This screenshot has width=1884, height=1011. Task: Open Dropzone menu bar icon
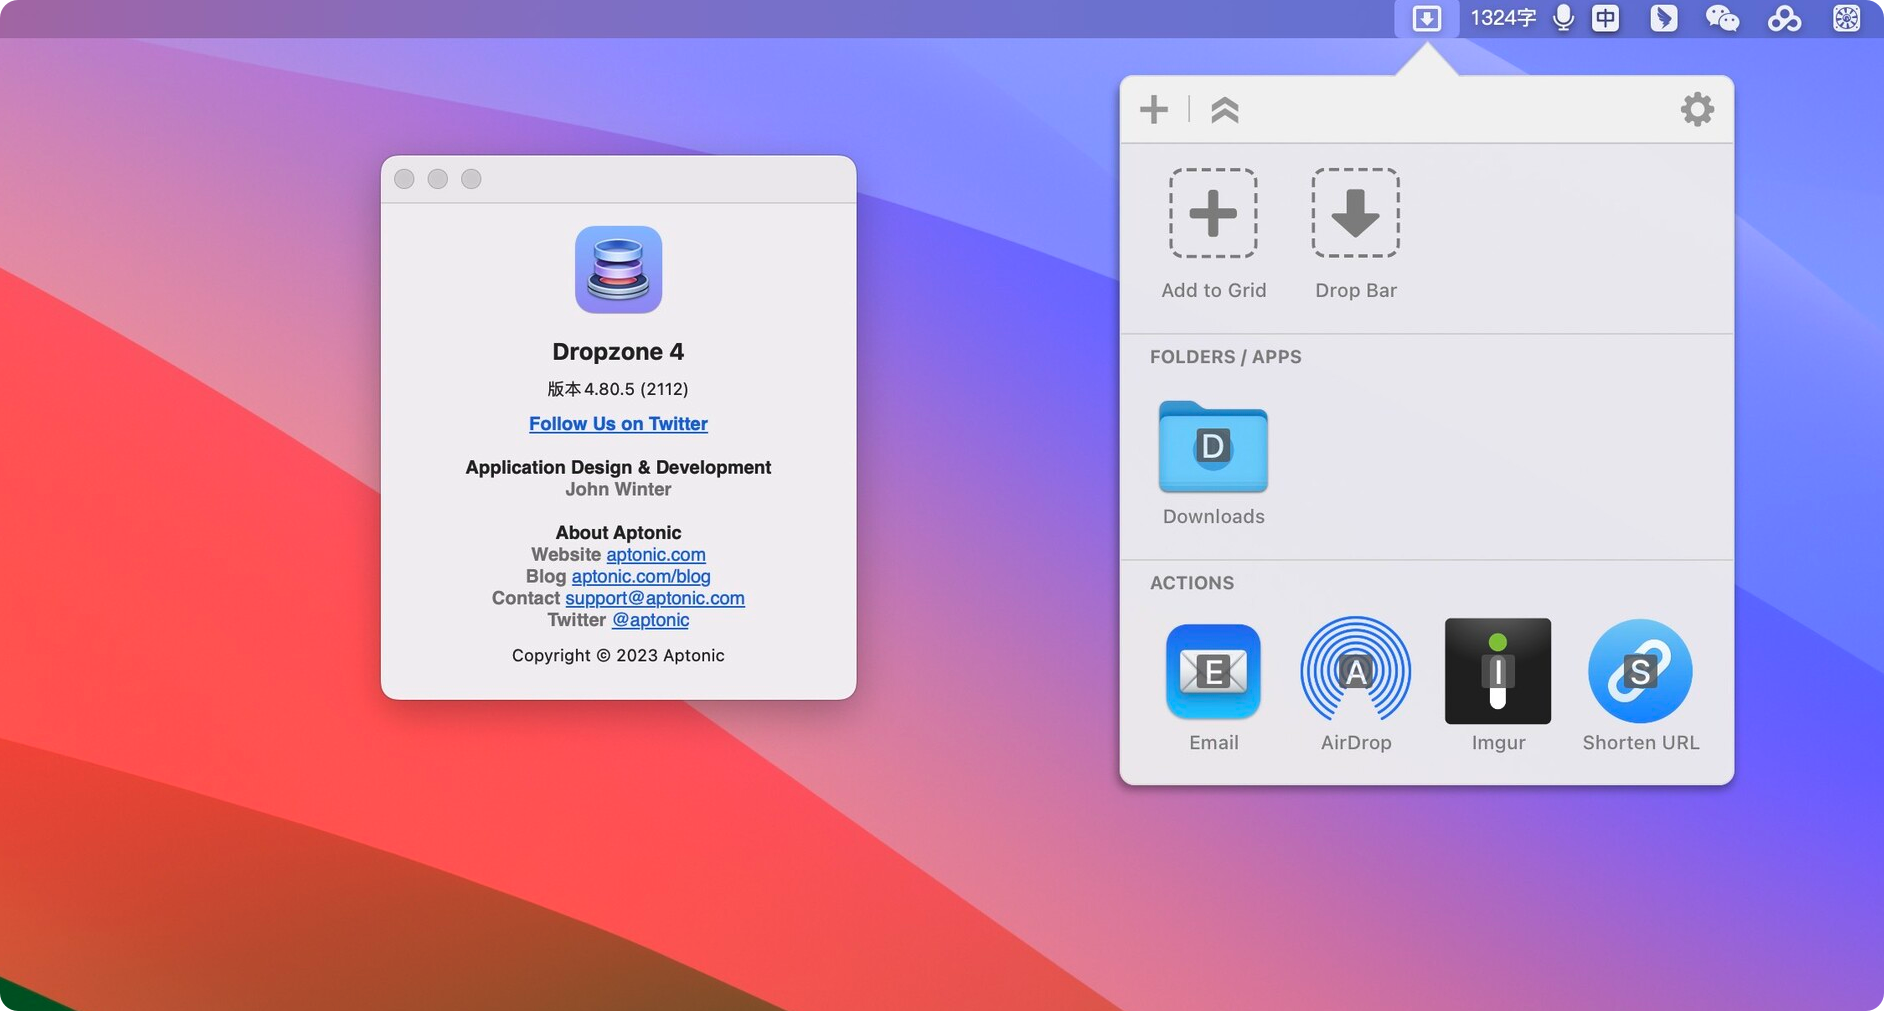click(1427, 18)
